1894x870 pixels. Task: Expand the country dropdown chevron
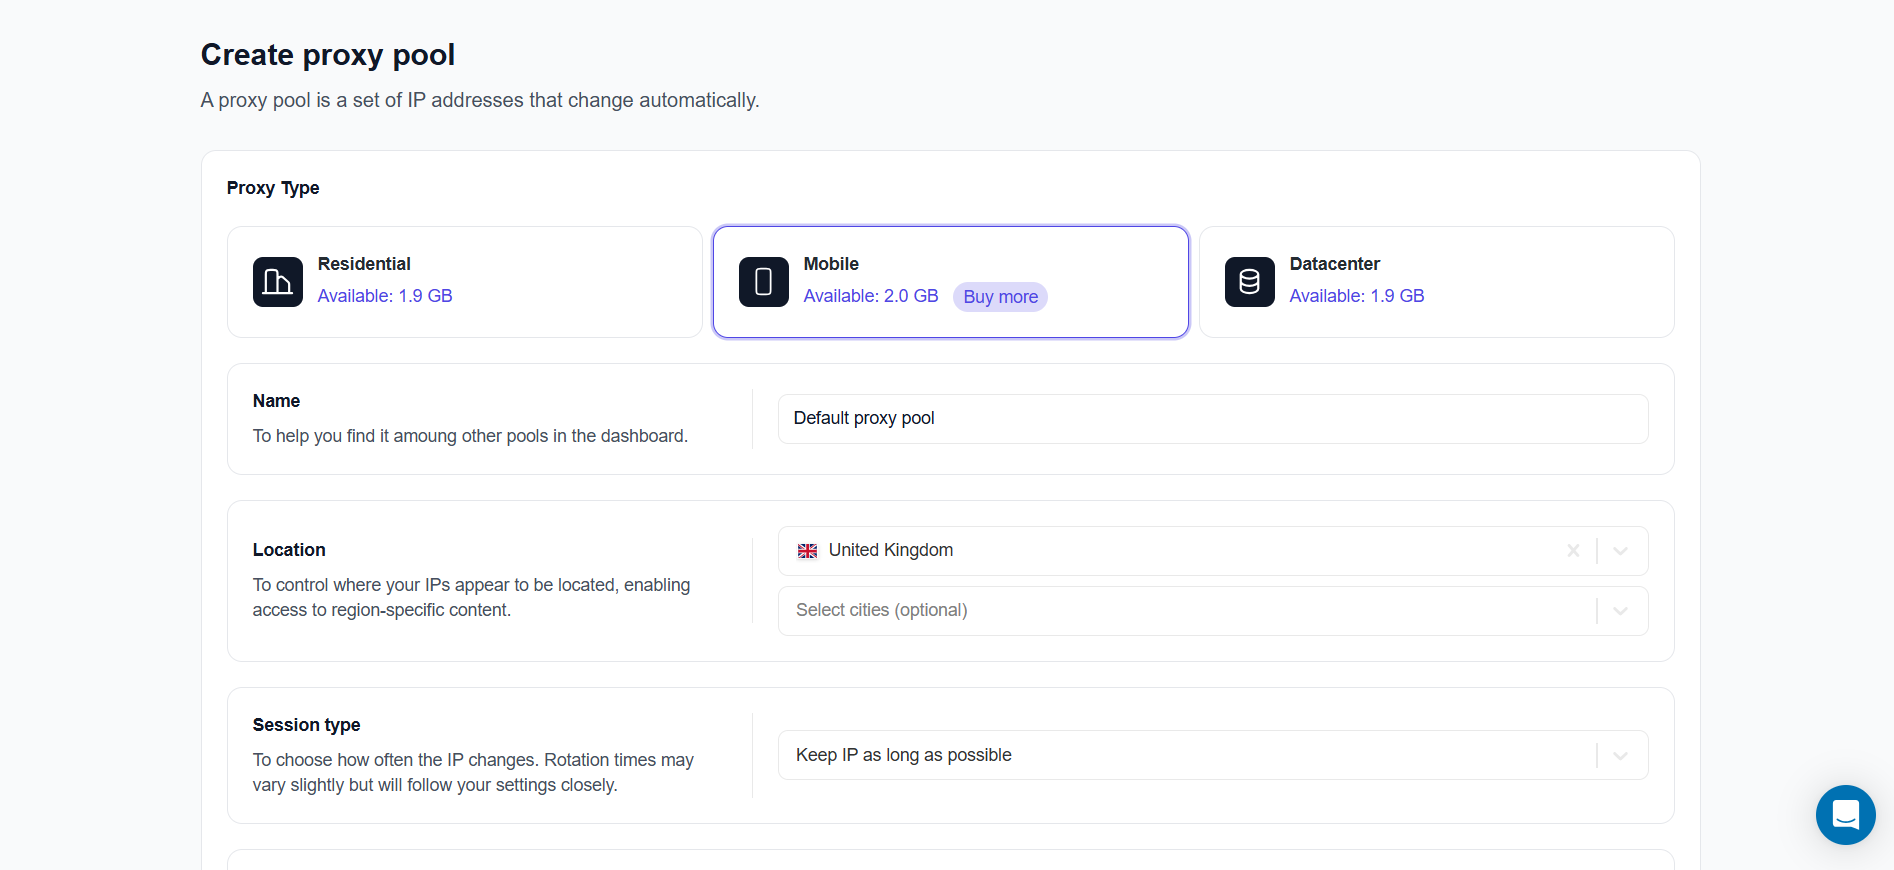pyautogui.click(x=1621, y=551)
